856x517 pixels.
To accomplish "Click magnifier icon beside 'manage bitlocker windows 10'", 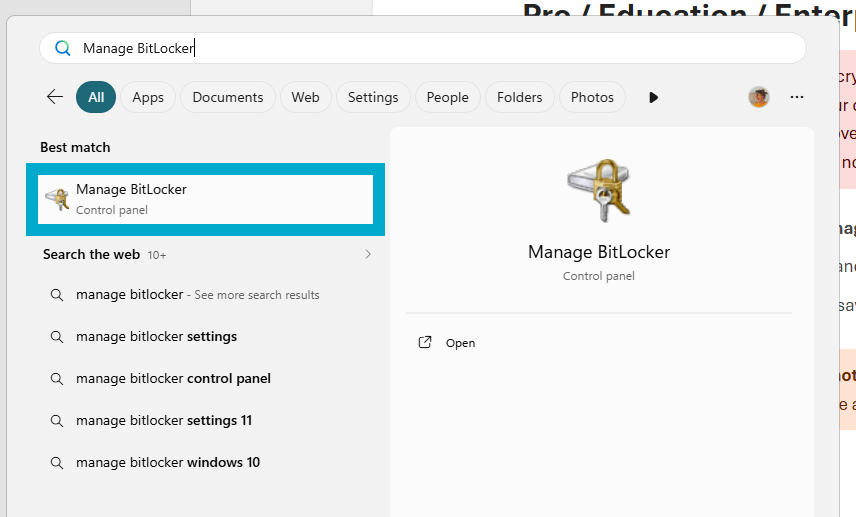I will [x=57, y=462].
